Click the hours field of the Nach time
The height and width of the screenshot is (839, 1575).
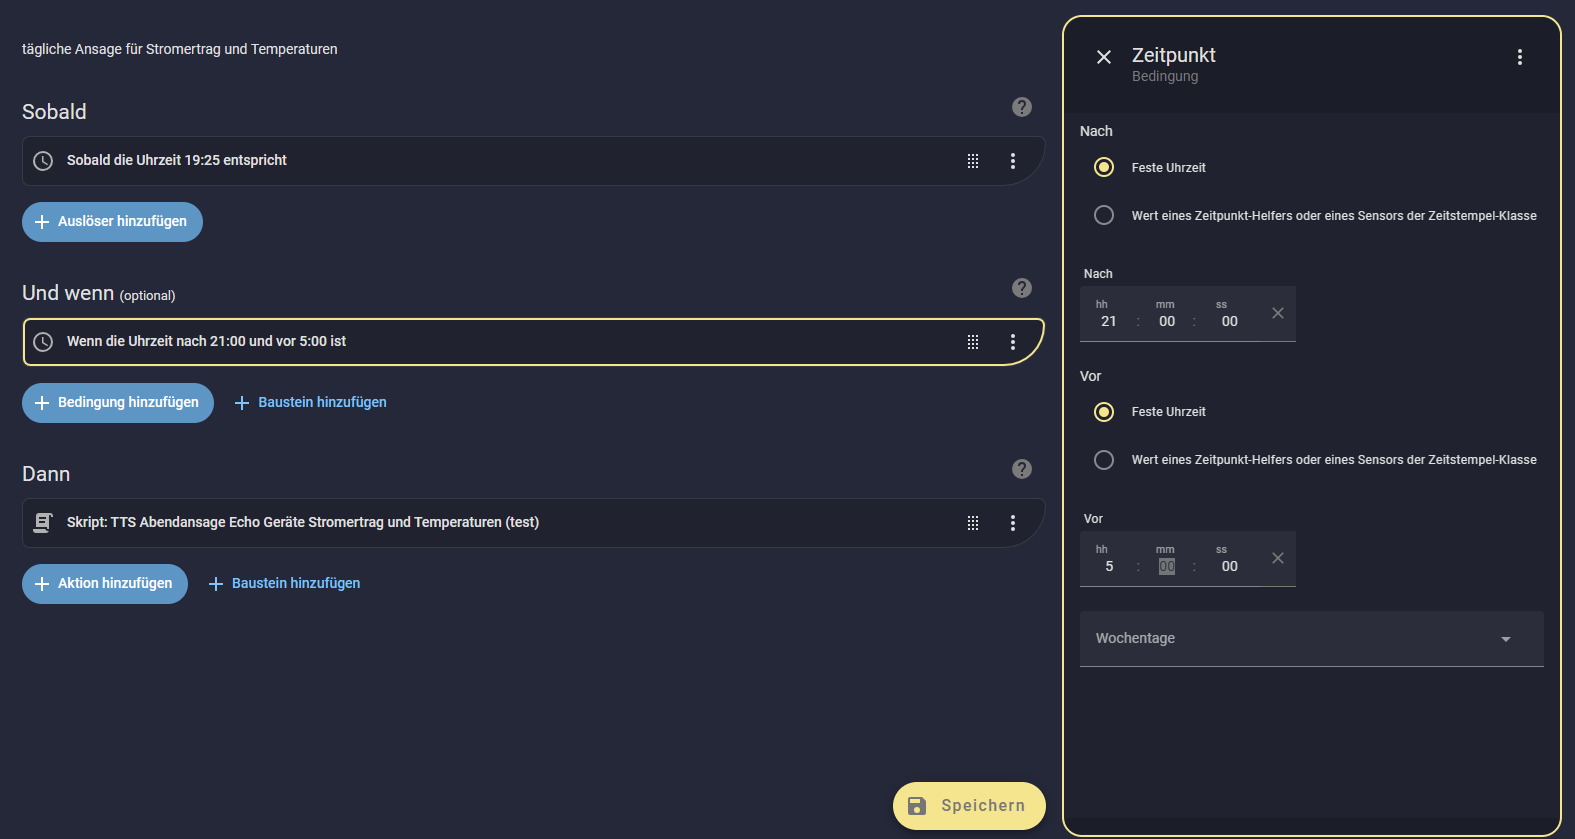pos(1108,321)
